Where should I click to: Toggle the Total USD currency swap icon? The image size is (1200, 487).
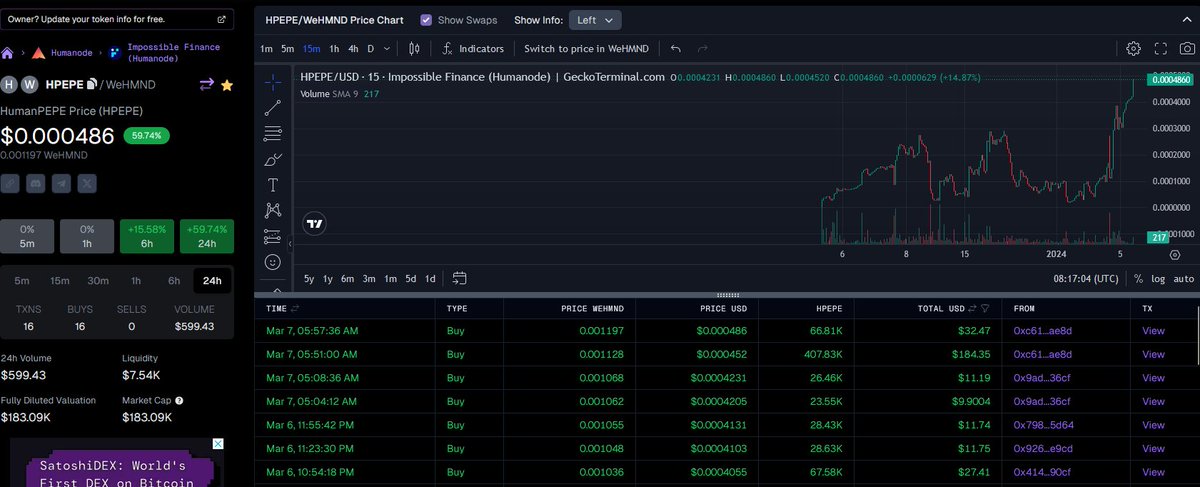971,308
